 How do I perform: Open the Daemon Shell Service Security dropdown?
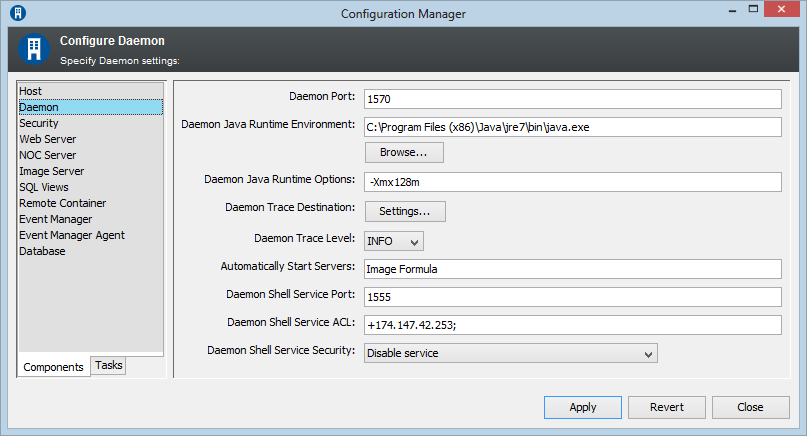pyautogui.click(x=511, y=353)
